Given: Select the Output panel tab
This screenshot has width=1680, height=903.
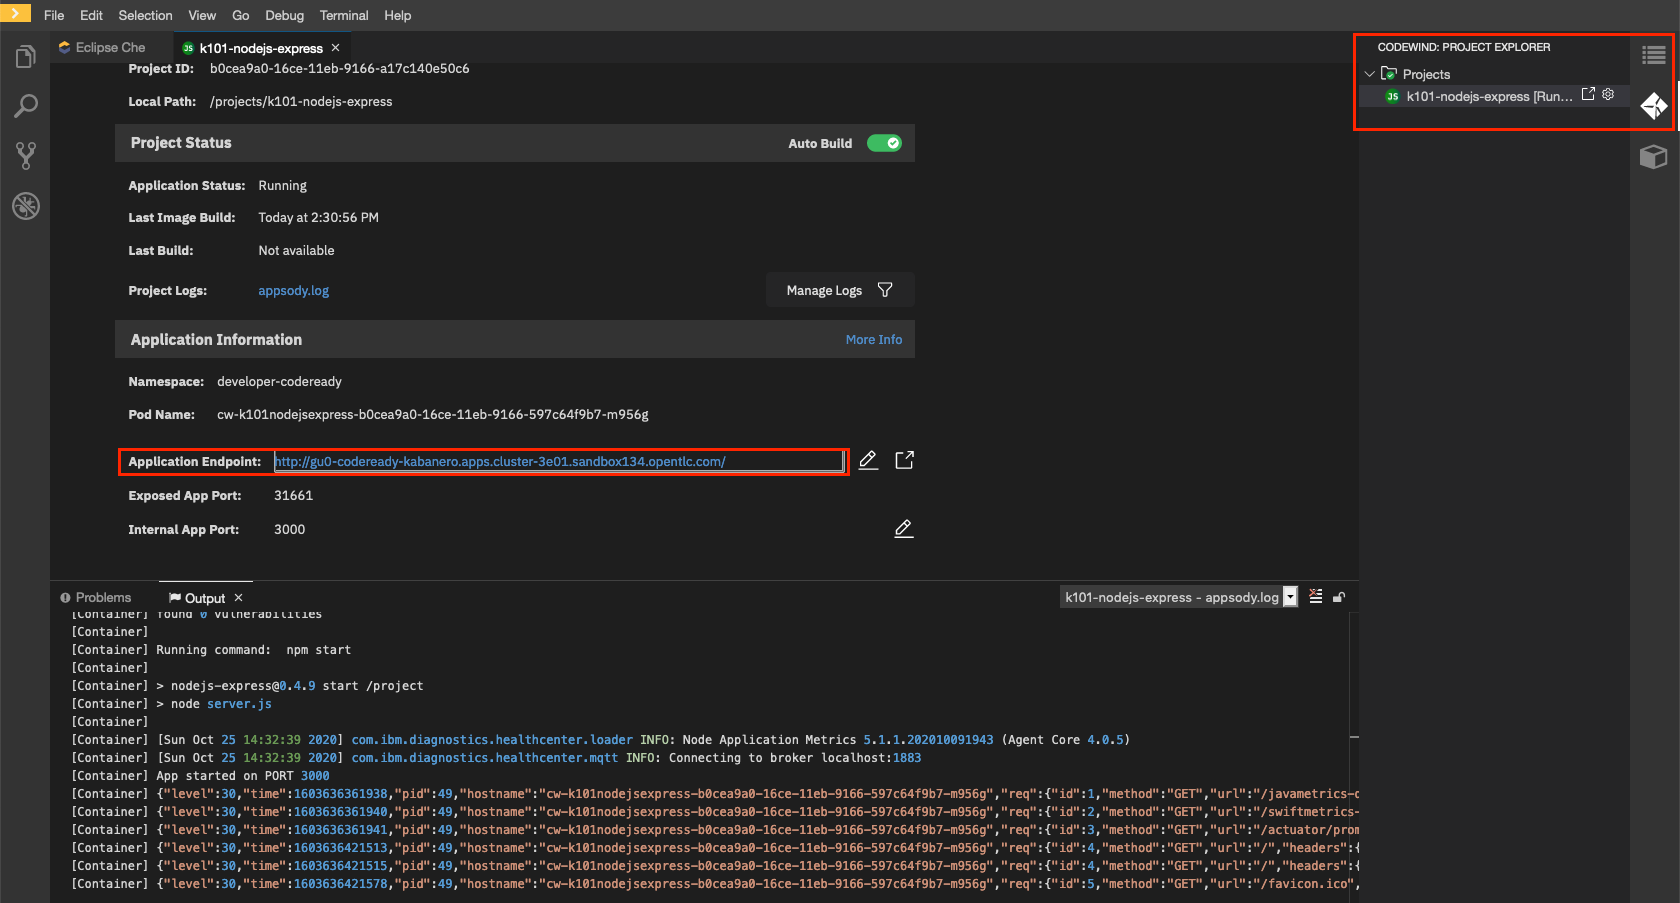Looking at the screenshot, I should (205, 598).
